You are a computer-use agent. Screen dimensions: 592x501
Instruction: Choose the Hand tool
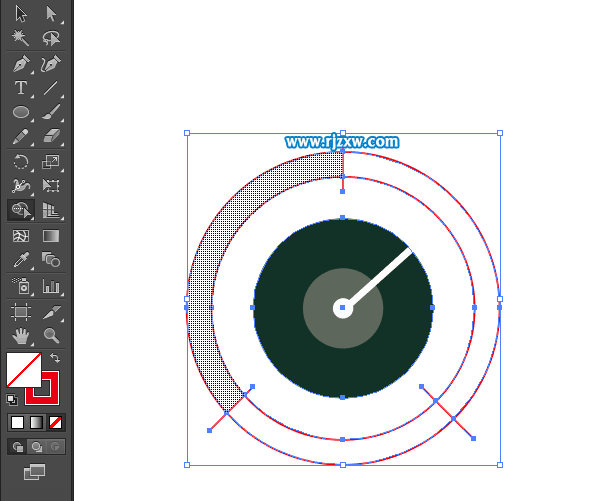click(x=21, y=336)
